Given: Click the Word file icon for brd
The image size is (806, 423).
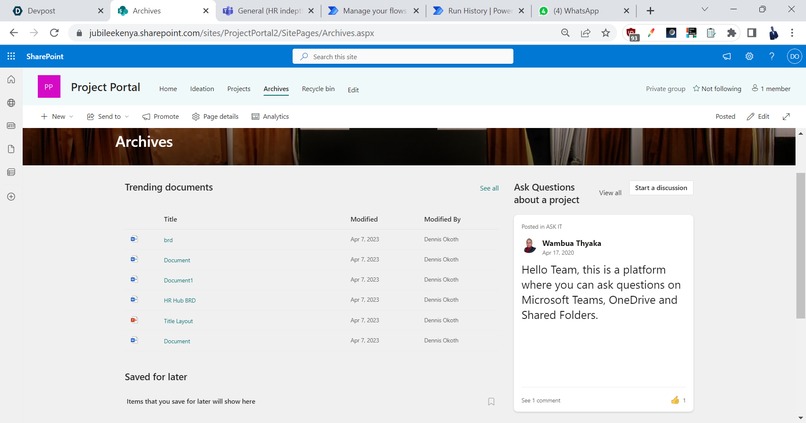Looking at the screenshot, I should 134,239.
